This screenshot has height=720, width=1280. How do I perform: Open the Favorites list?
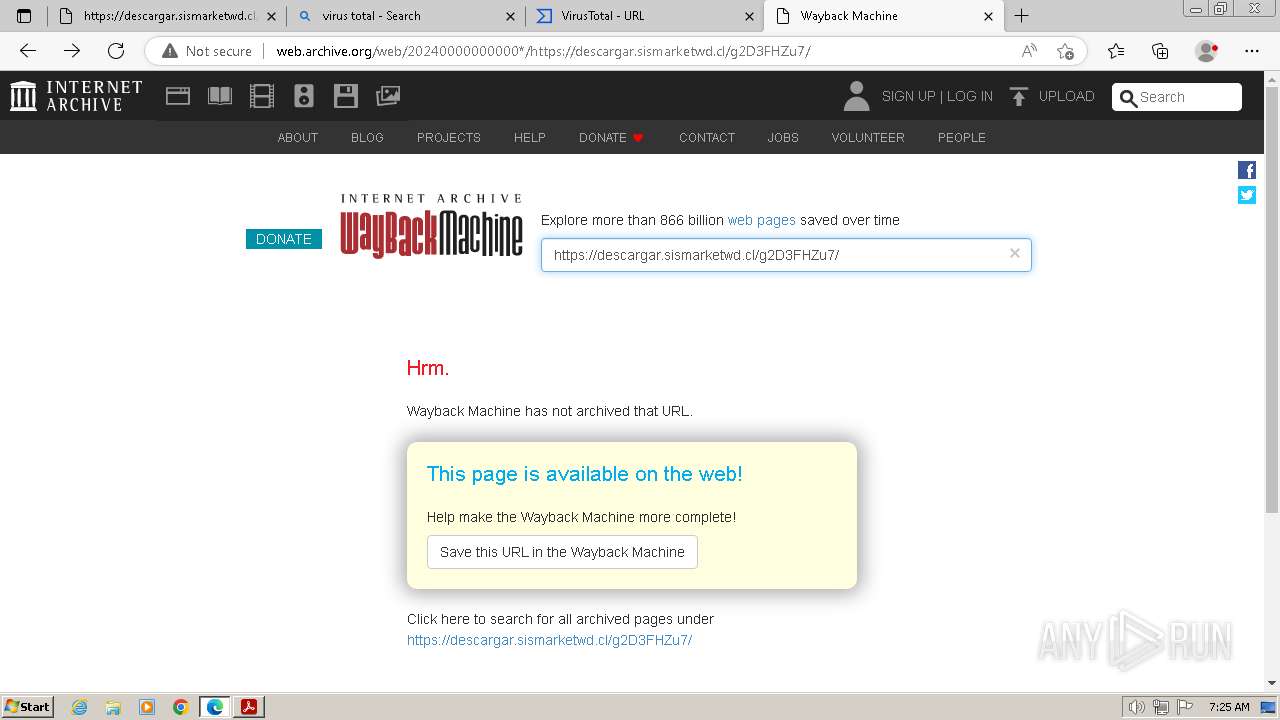pos(1116,51)
